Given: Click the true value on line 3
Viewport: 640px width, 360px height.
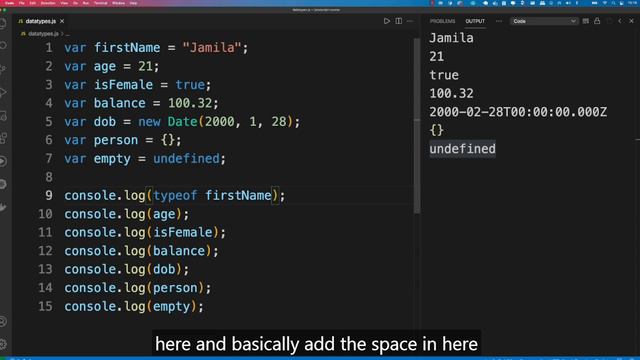Looking at the screenshot, I should [x=190, y=84].
